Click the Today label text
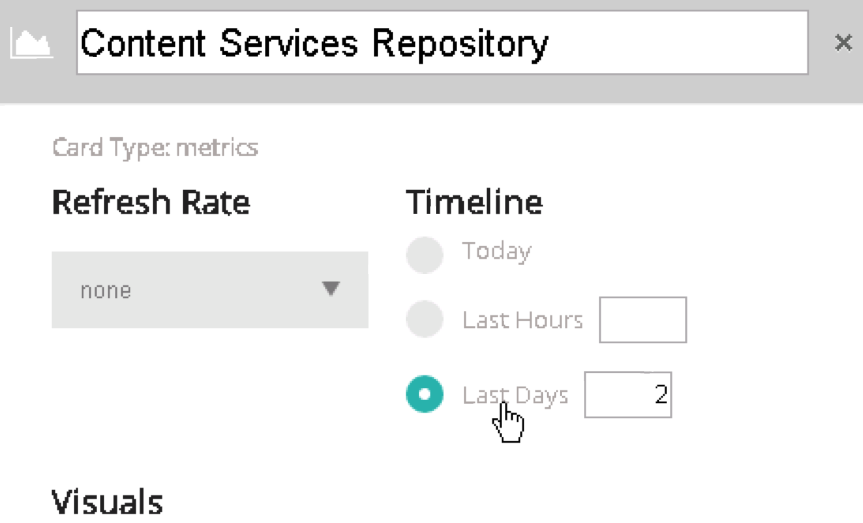This screenshot has width=863, height=523. coord(496,252)
